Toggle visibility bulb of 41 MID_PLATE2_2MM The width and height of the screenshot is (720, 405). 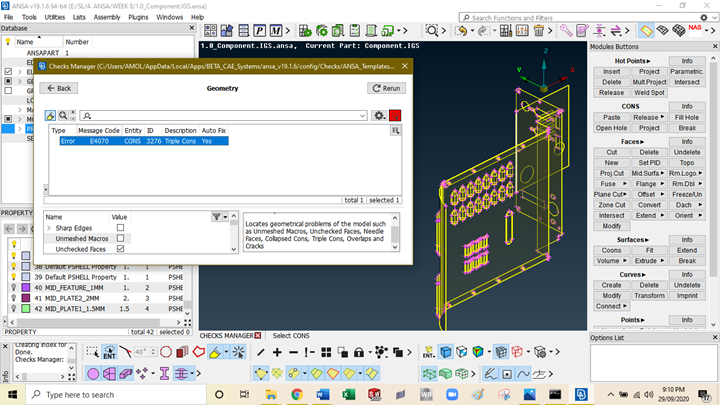pos(14,298)
